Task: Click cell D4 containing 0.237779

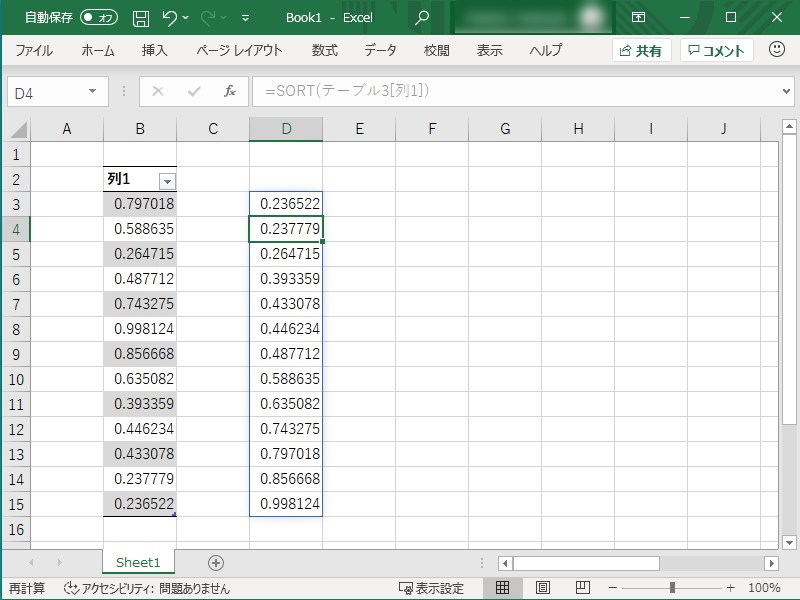Action: (286, 229)
